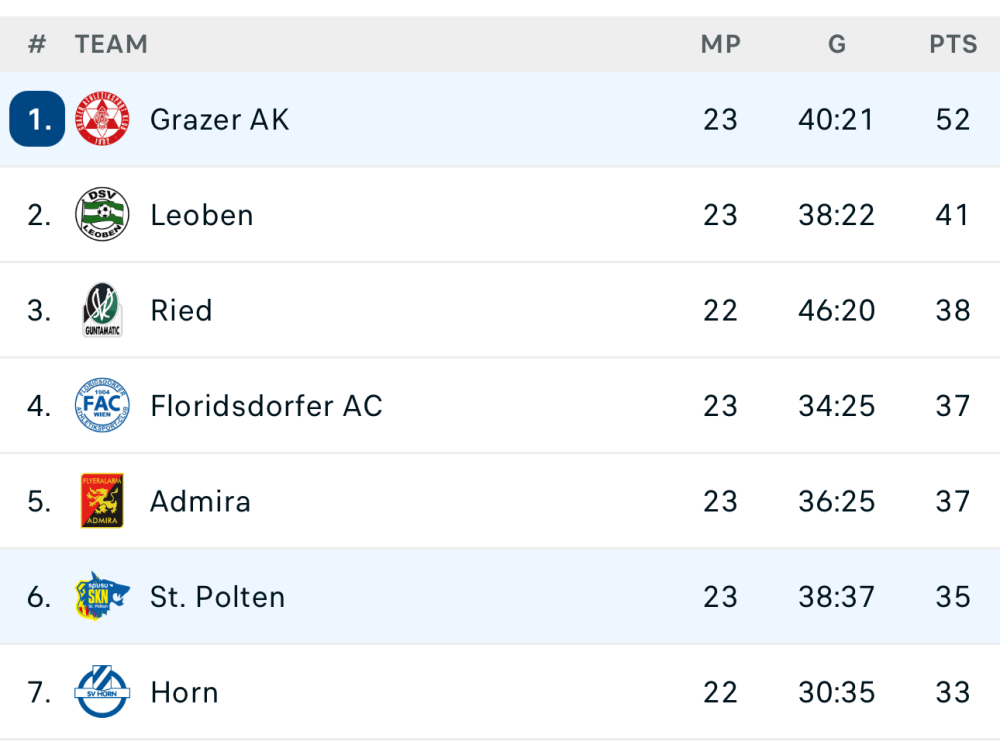Click the SV Horn club badge
This screenshot has width=1000, height=742.
coord(102,692)
